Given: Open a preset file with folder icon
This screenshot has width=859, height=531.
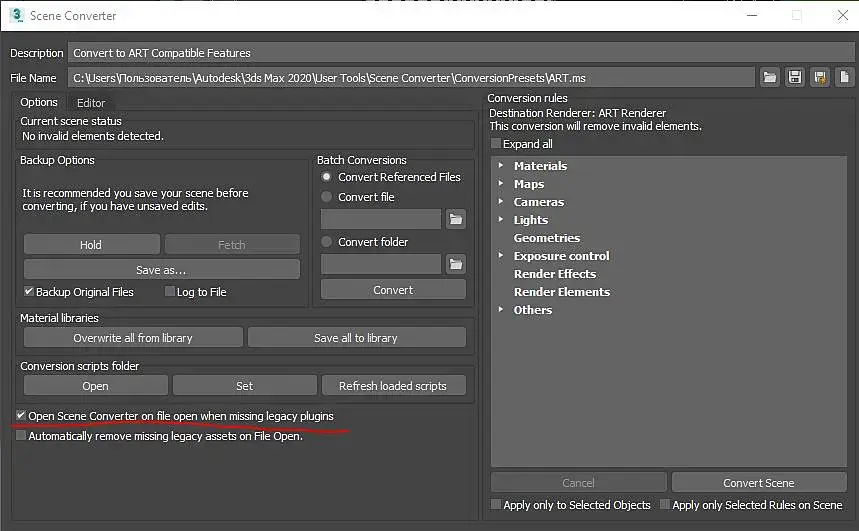Looking at the screenshot, I should [770, 77].
